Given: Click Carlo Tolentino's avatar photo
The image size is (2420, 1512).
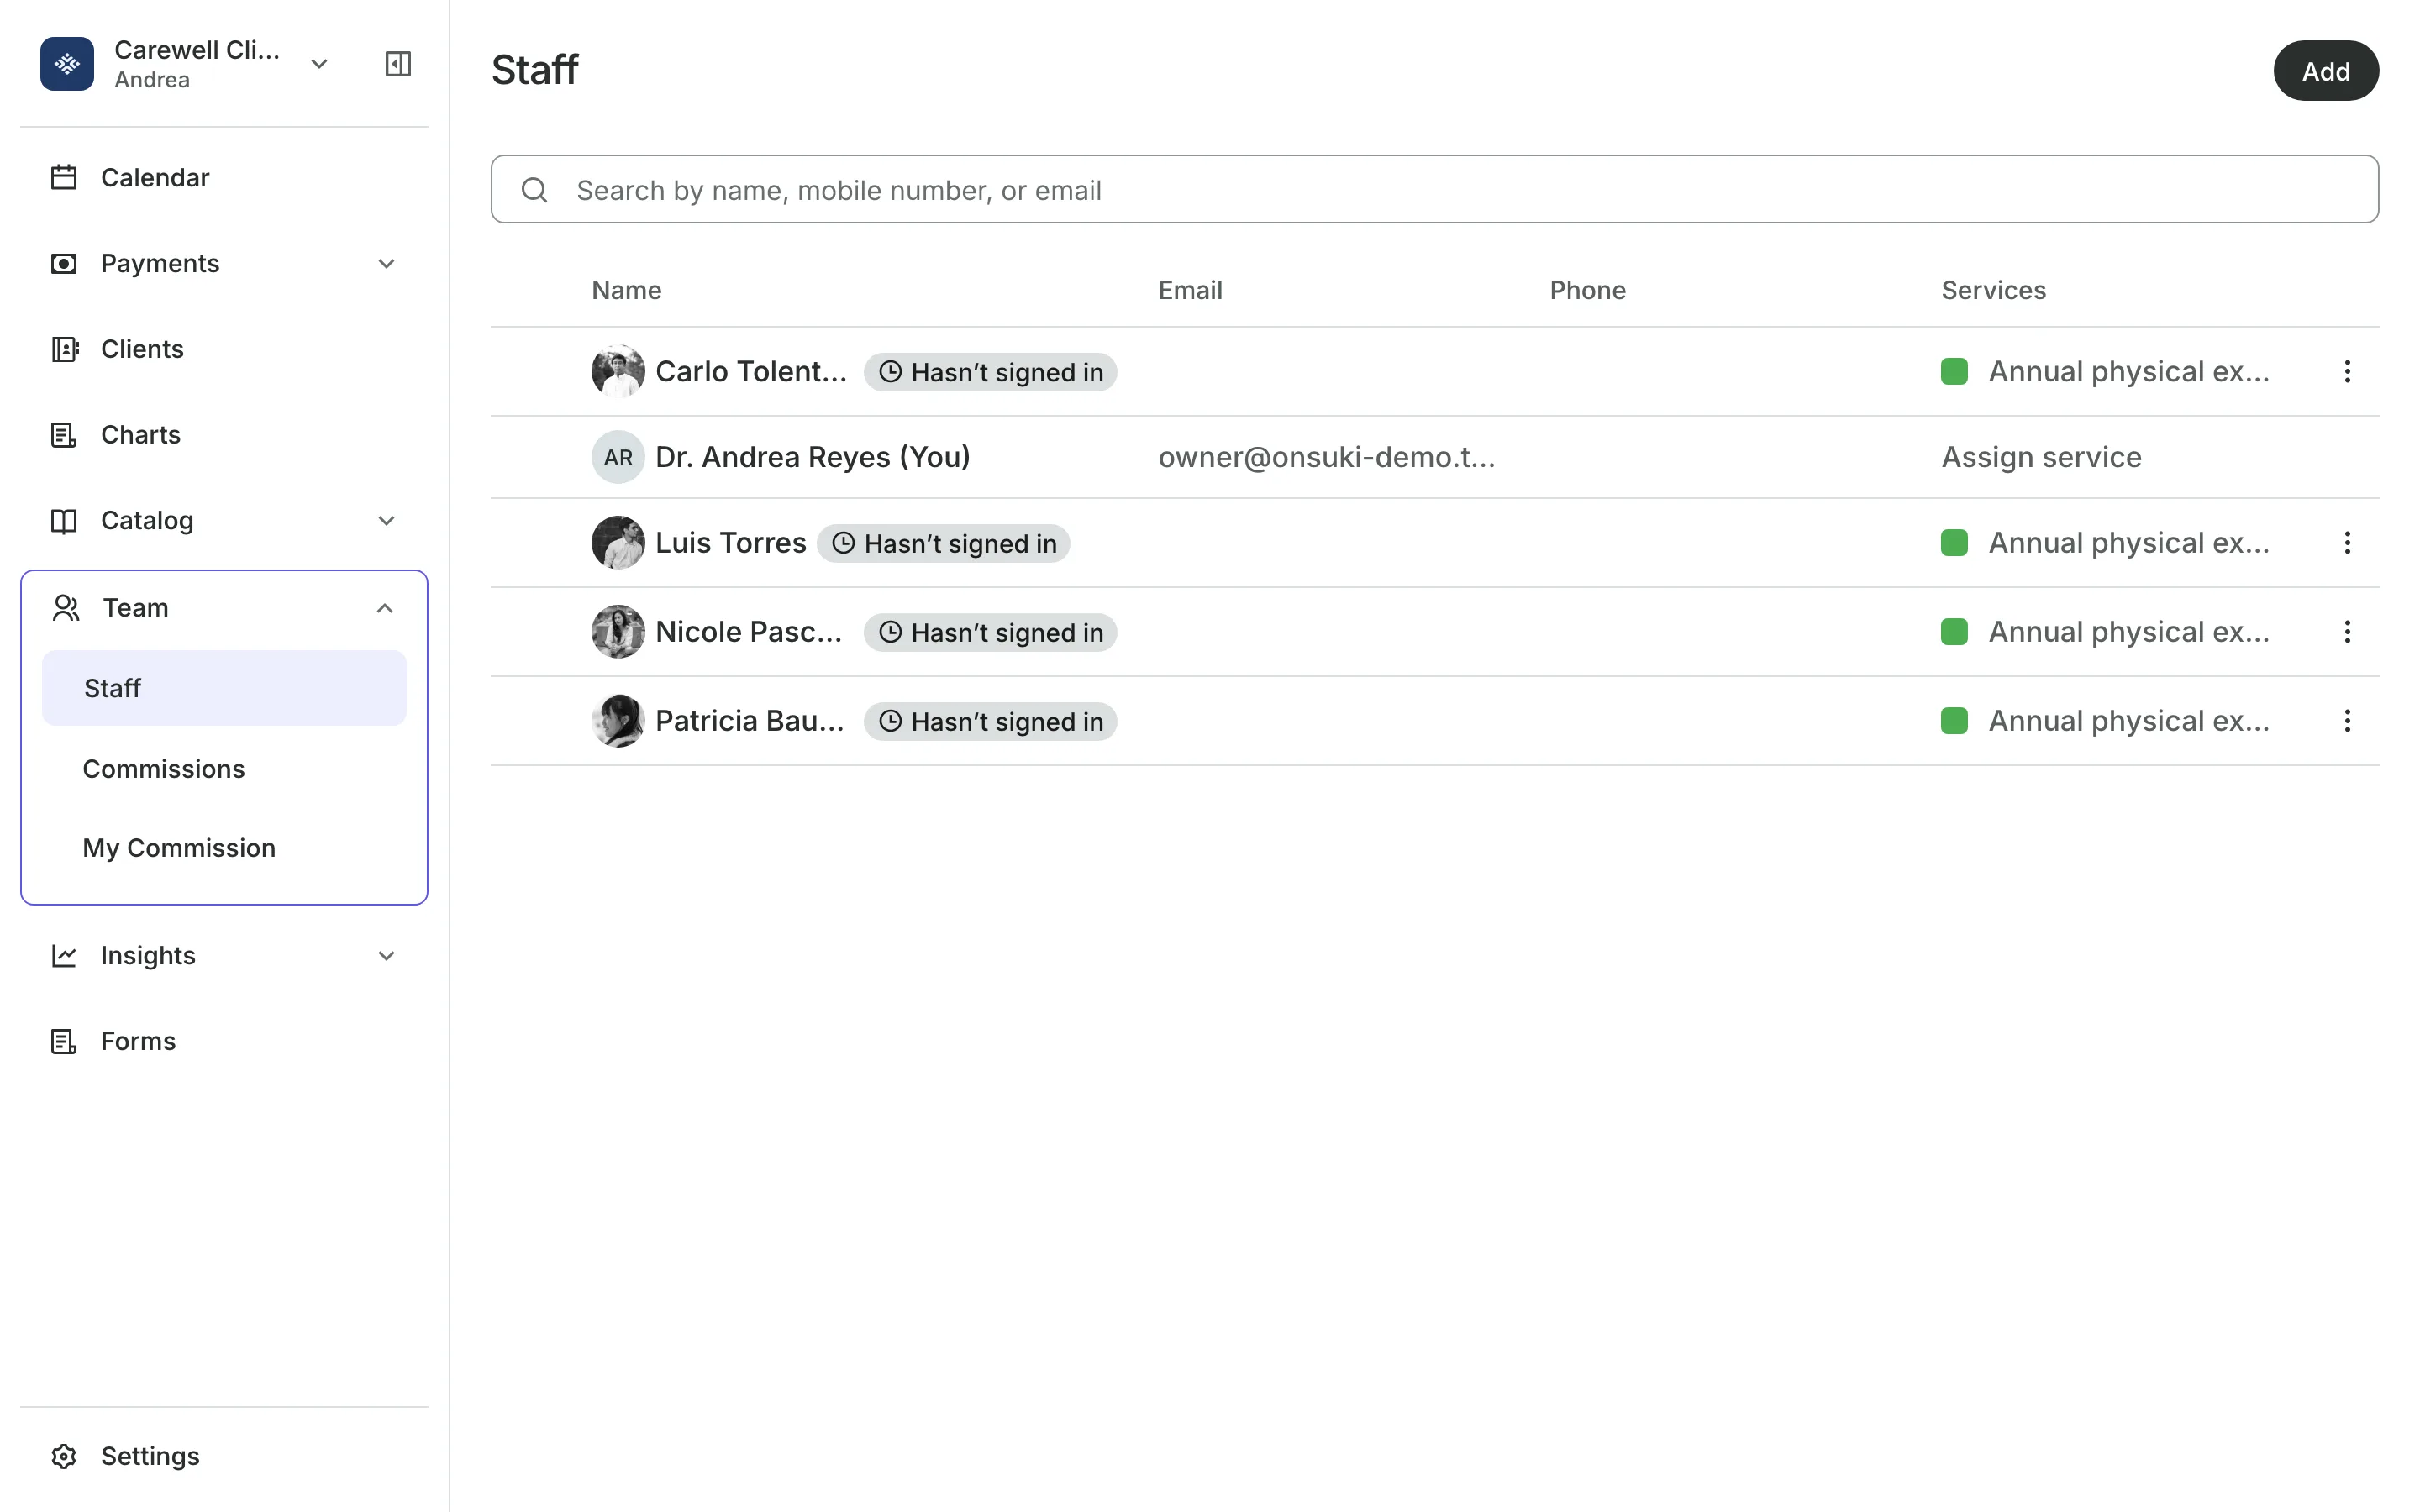Looking at the screenshot, I should coord(618,371).
